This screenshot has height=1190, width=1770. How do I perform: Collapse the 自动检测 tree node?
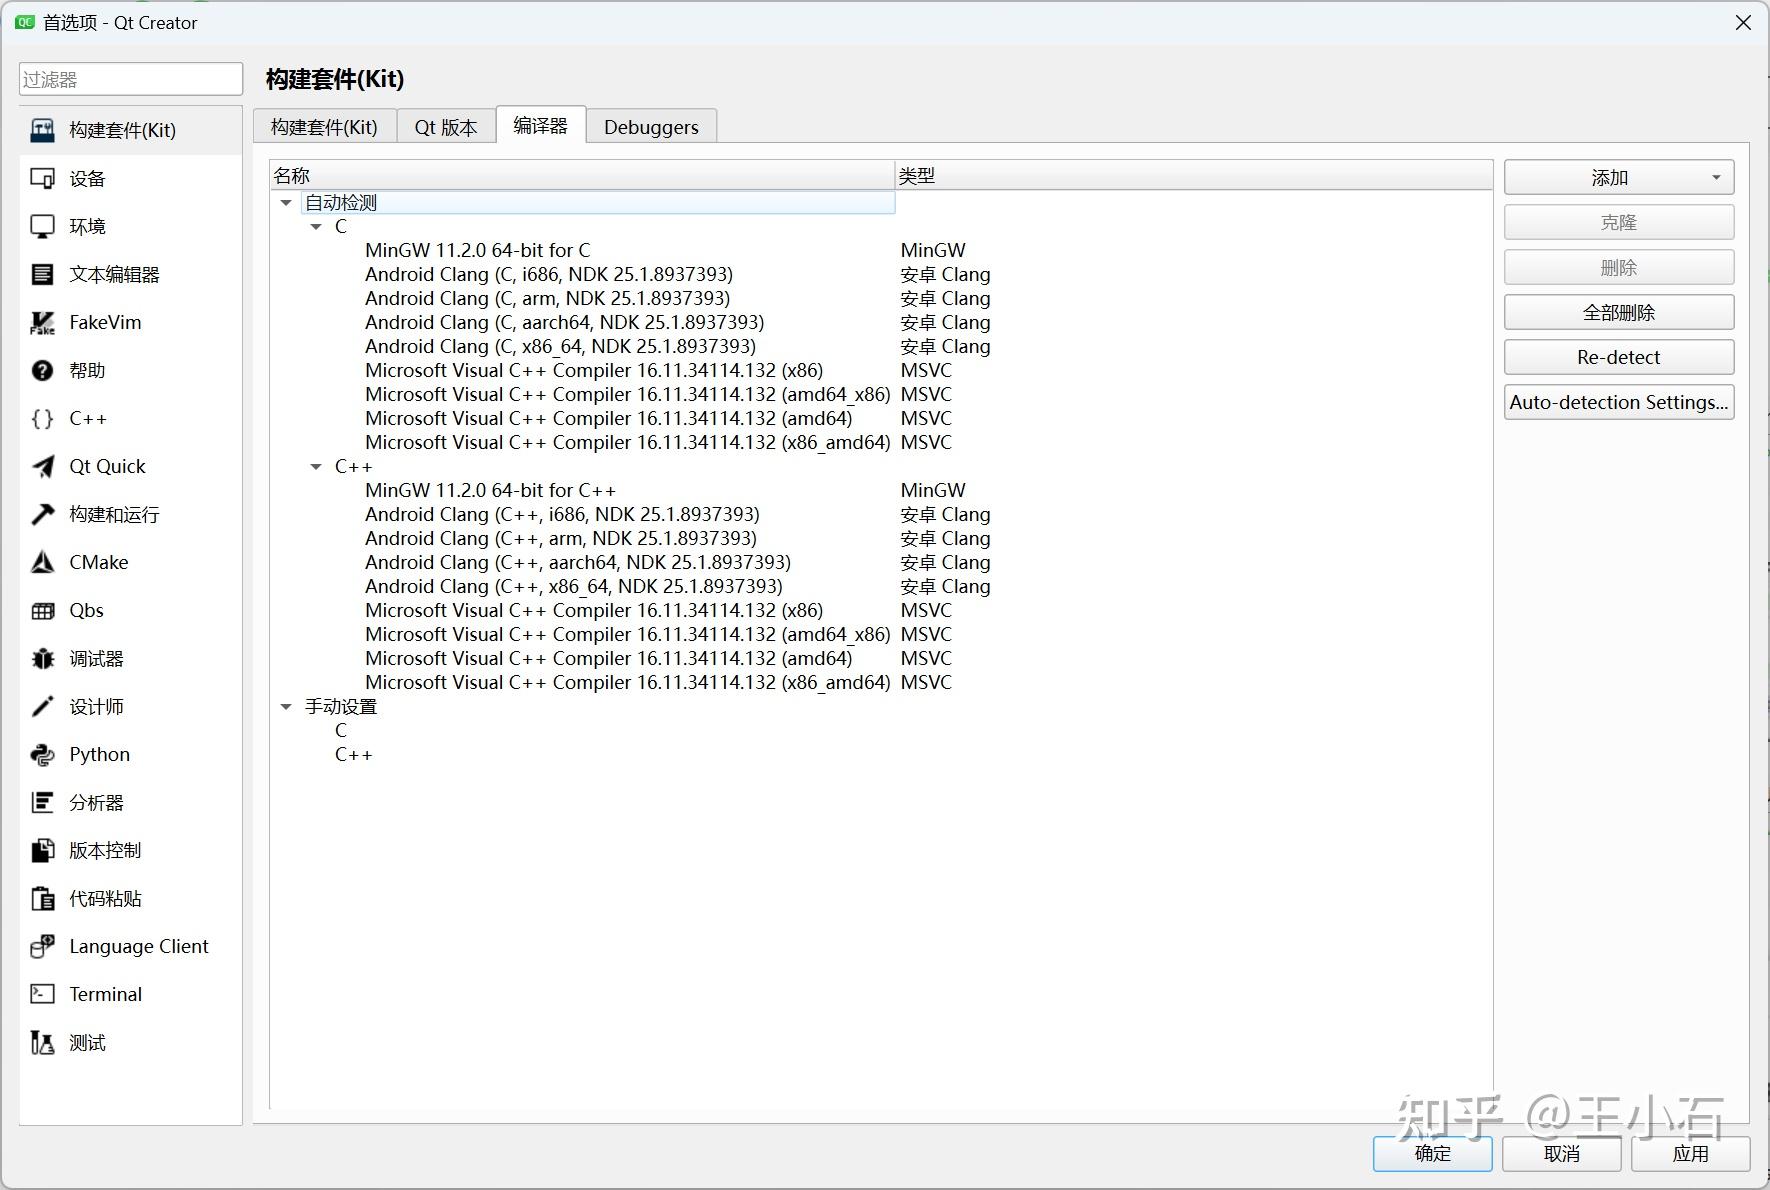(x=286, y=202)
